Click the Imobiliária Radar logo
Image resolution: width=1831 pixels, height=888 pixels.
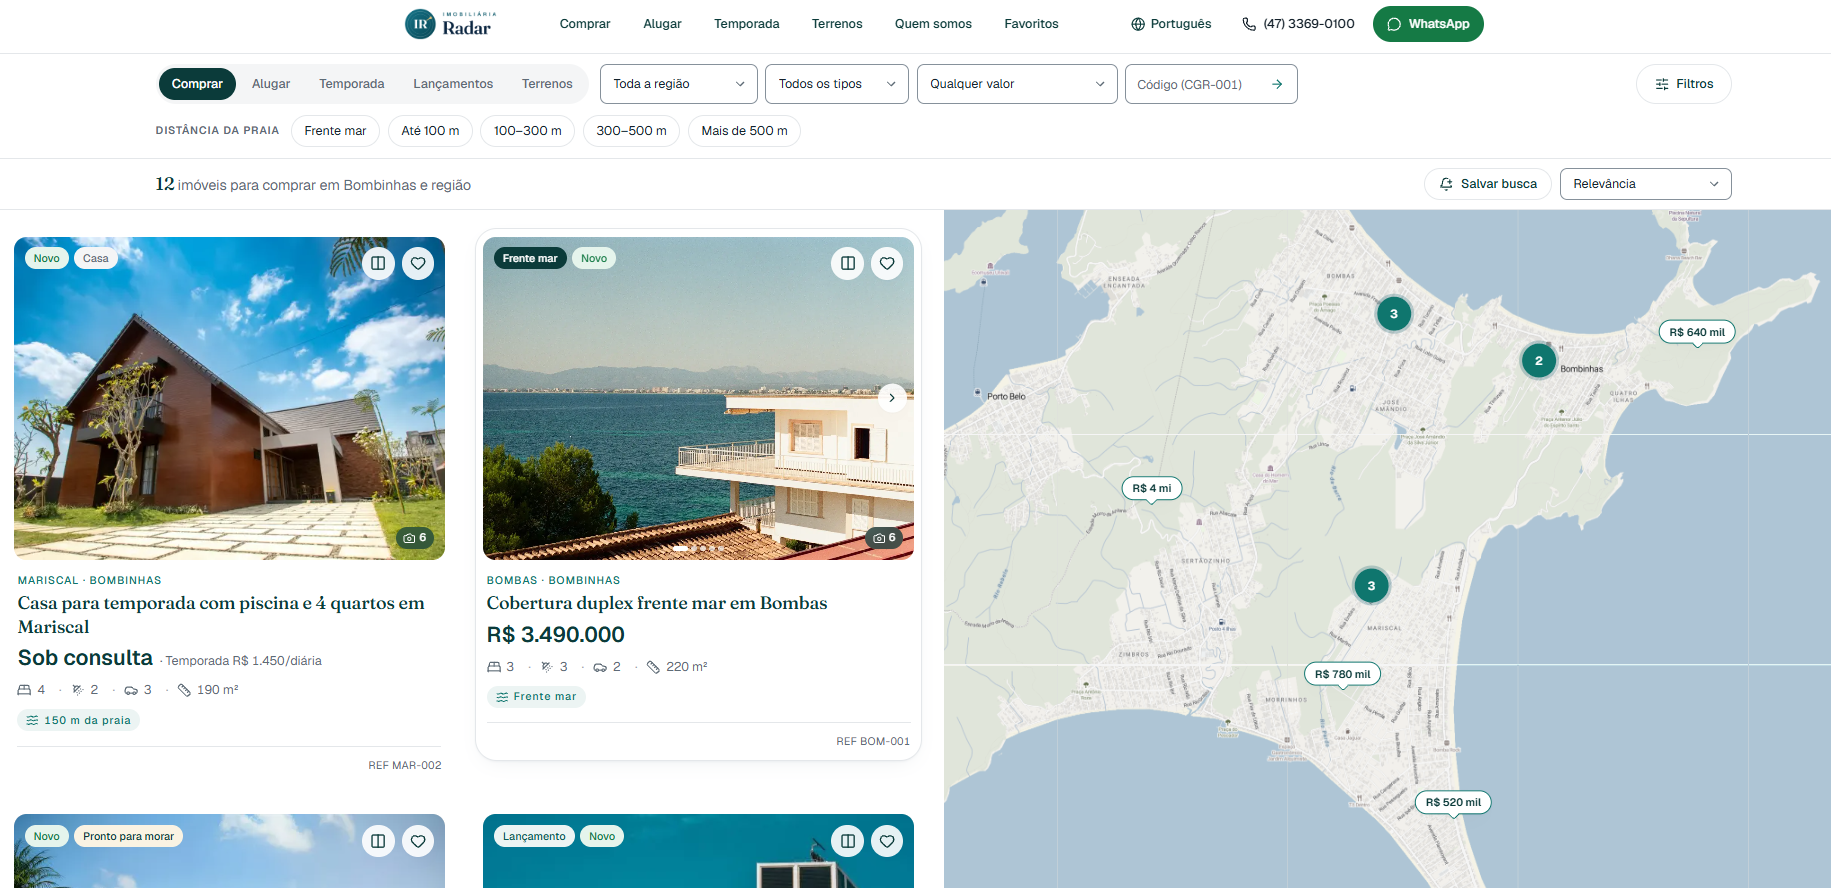pos(451,24)
